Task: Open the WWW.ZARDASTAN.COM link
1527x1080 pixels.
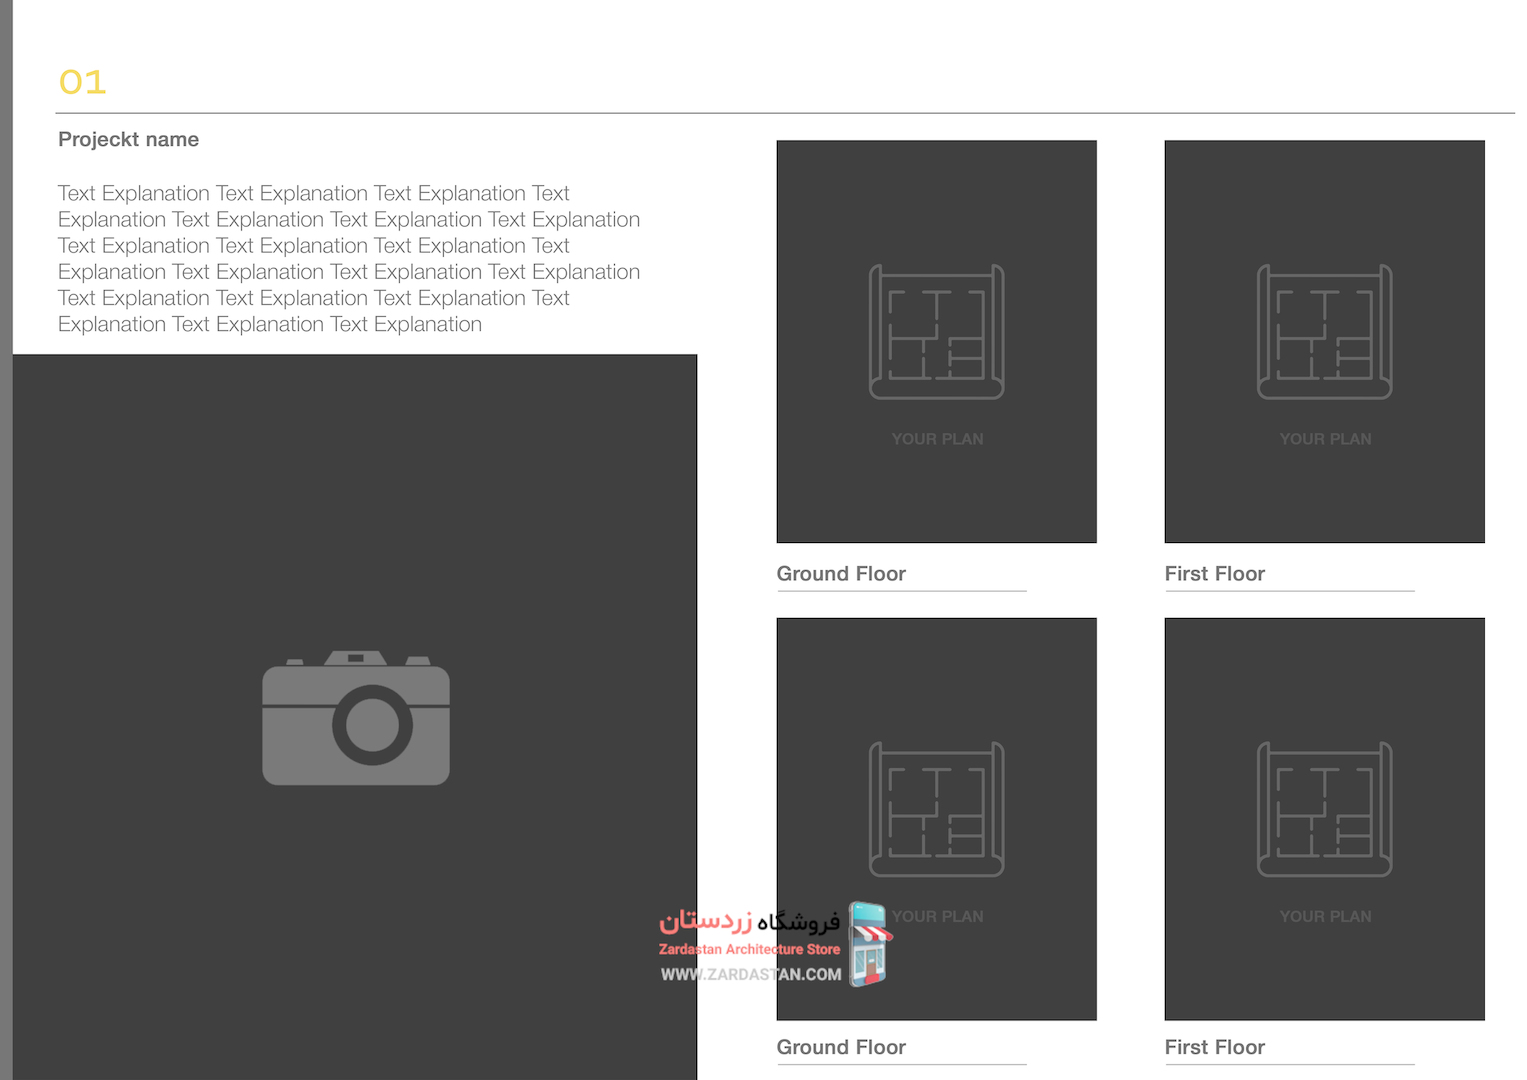Action: point(750,974)
